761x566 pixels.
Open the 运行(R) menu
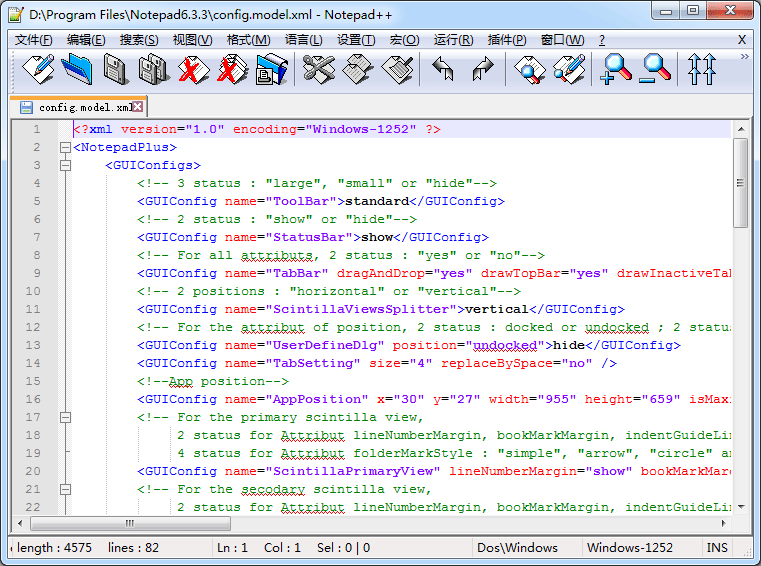click(x=453, y=40)
